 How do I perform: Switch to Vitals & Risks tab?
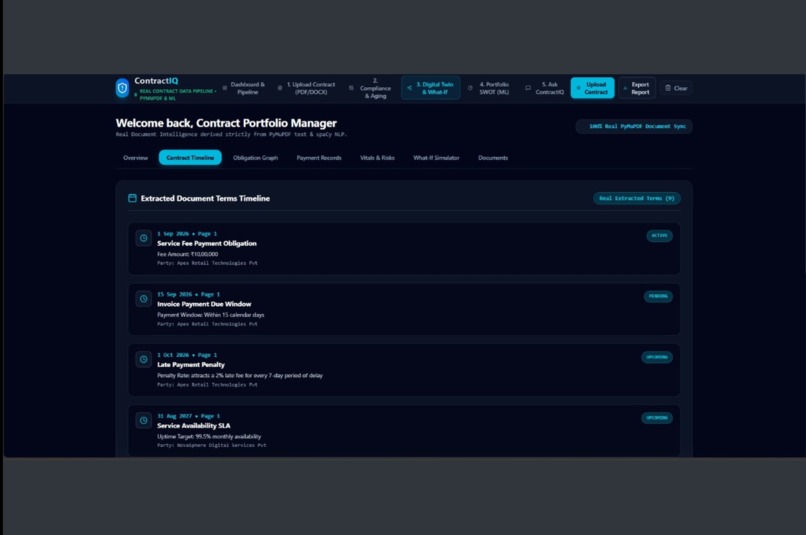377,158
